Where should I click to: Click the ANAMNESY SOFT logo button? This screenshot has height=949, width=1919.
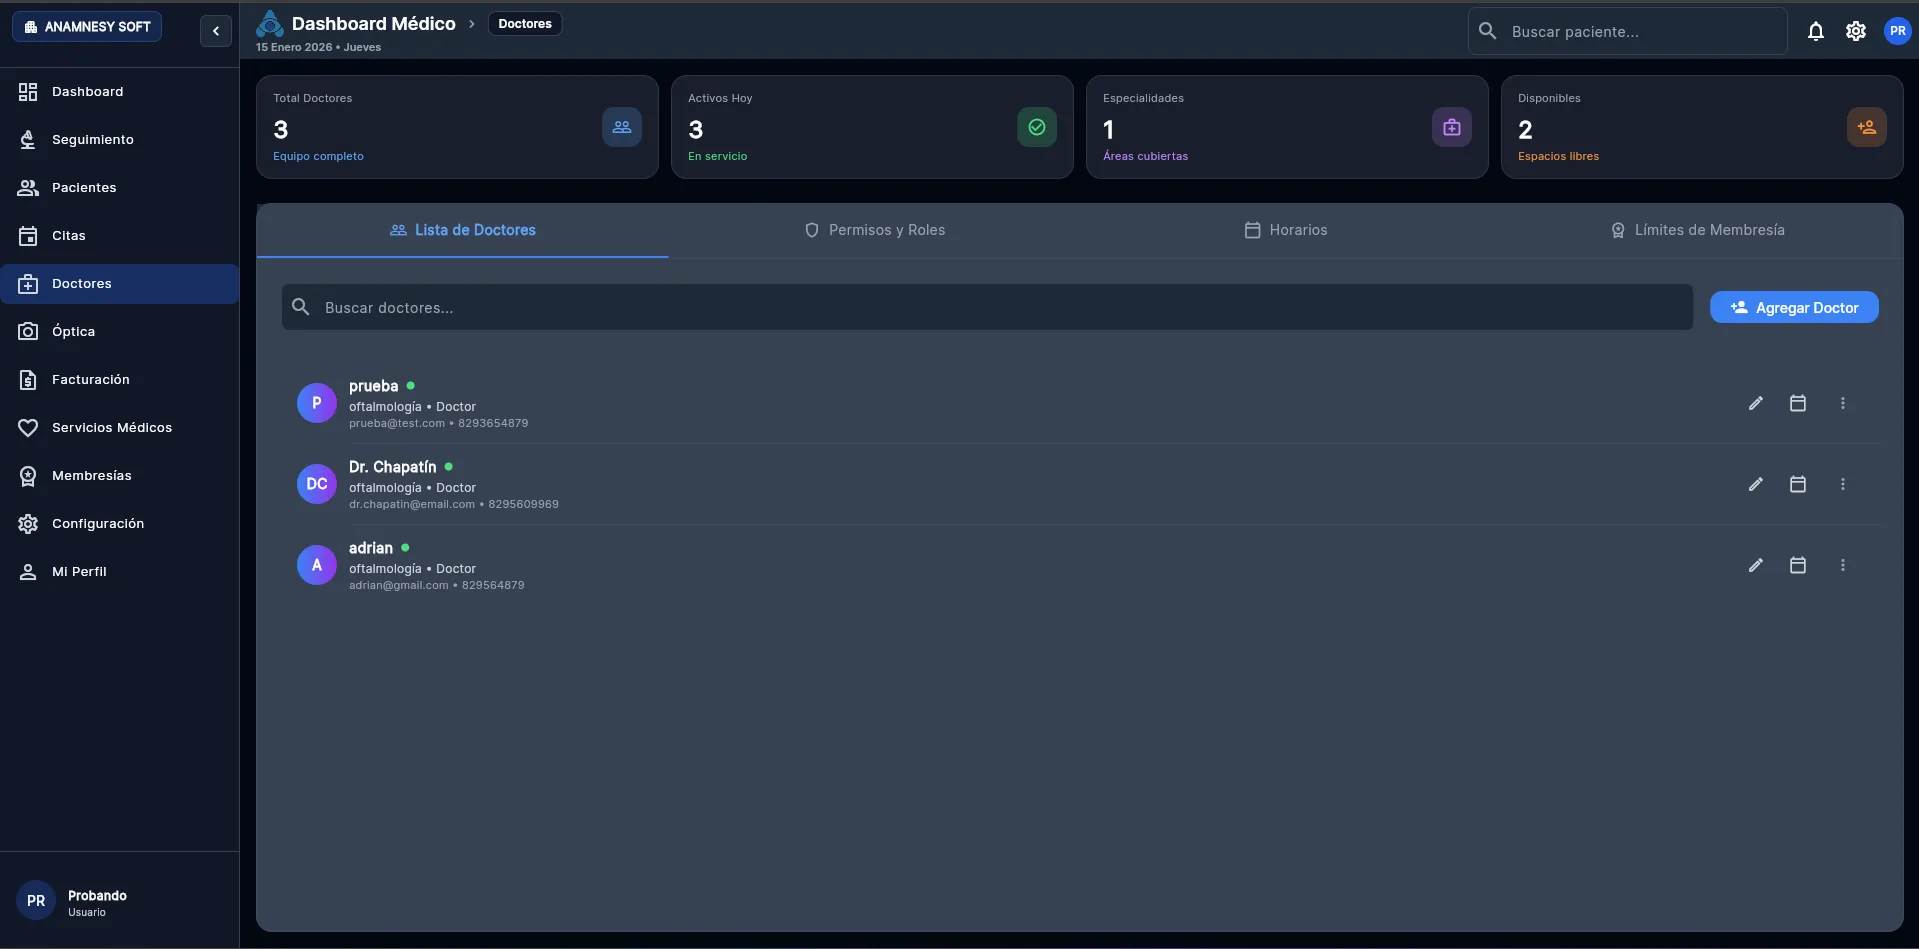pyautogui.click(x=87, y=27)
